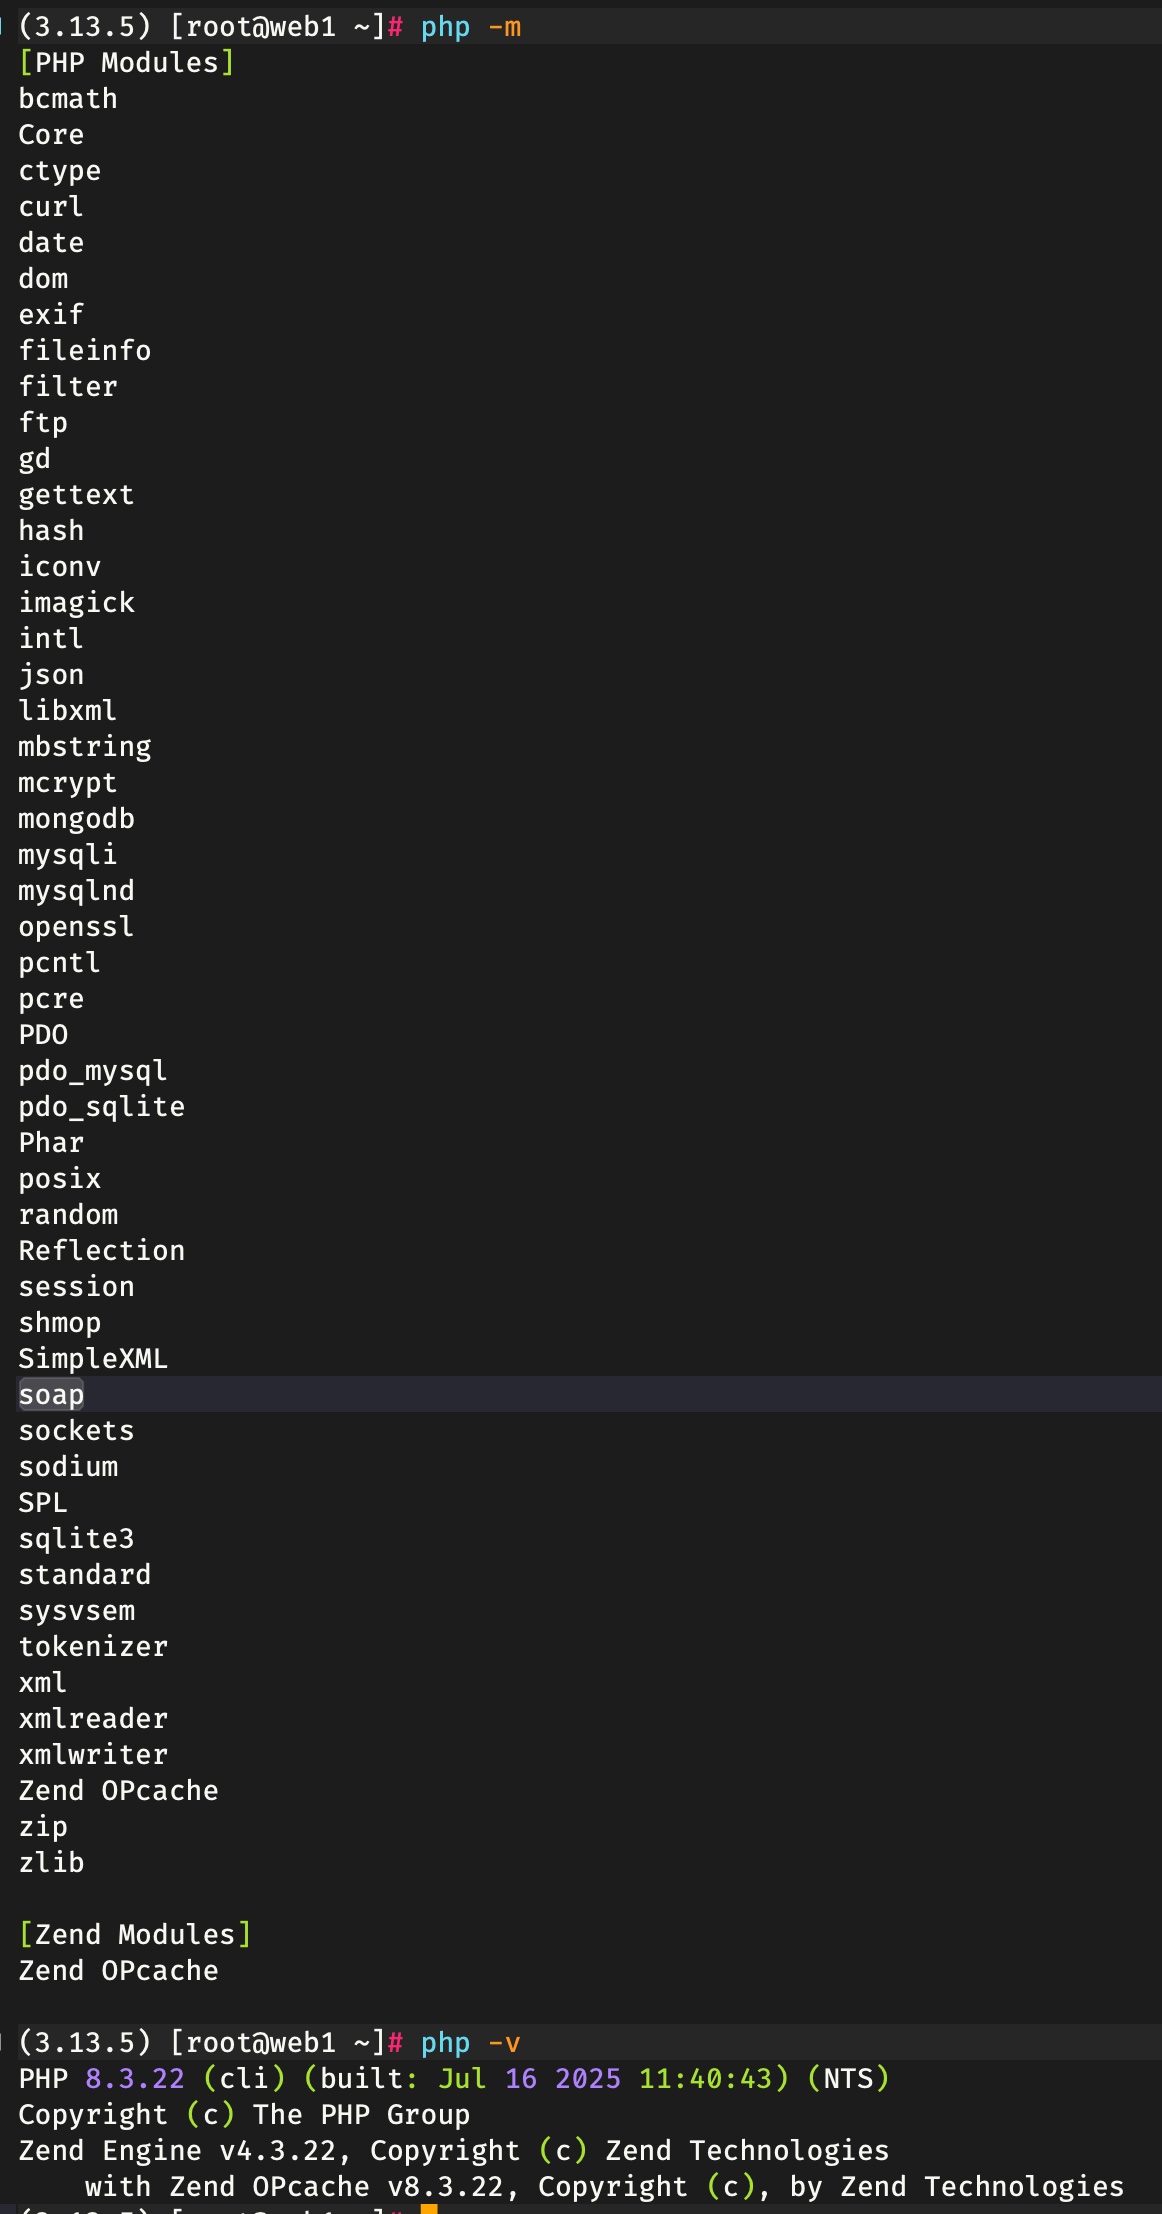Click the pdo_sqlite module entry
Screen dimensions: 1162x2214
(x=101, y=1107)
